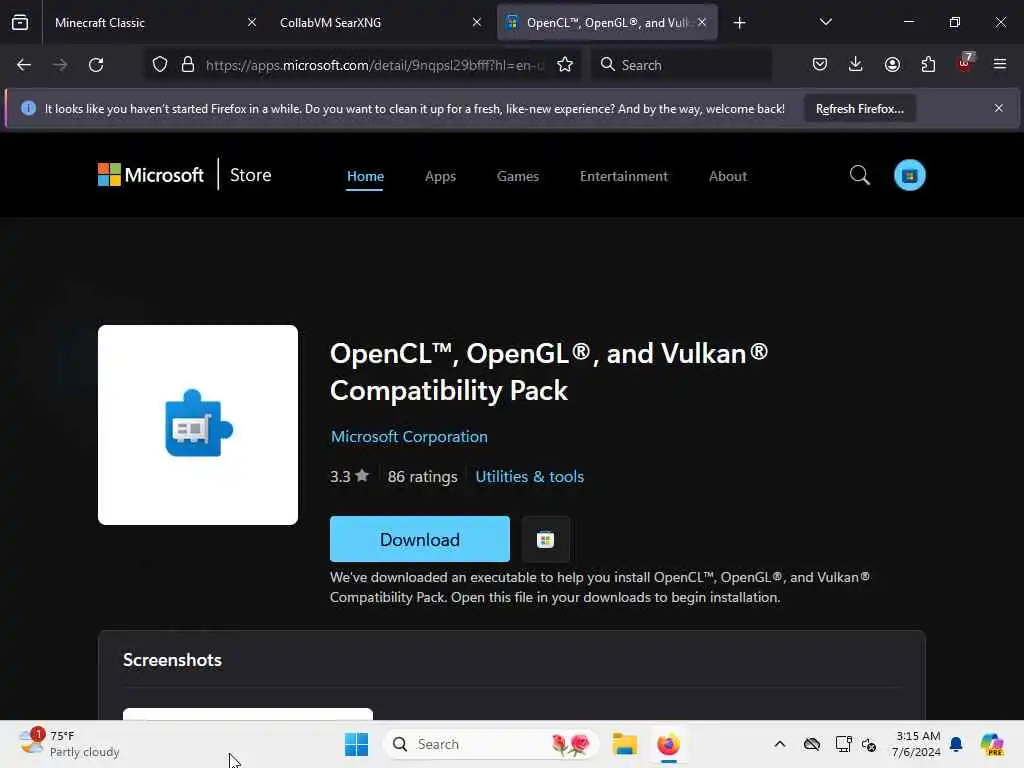Click the compatibility pack app icon image

(x=198, y=425)
